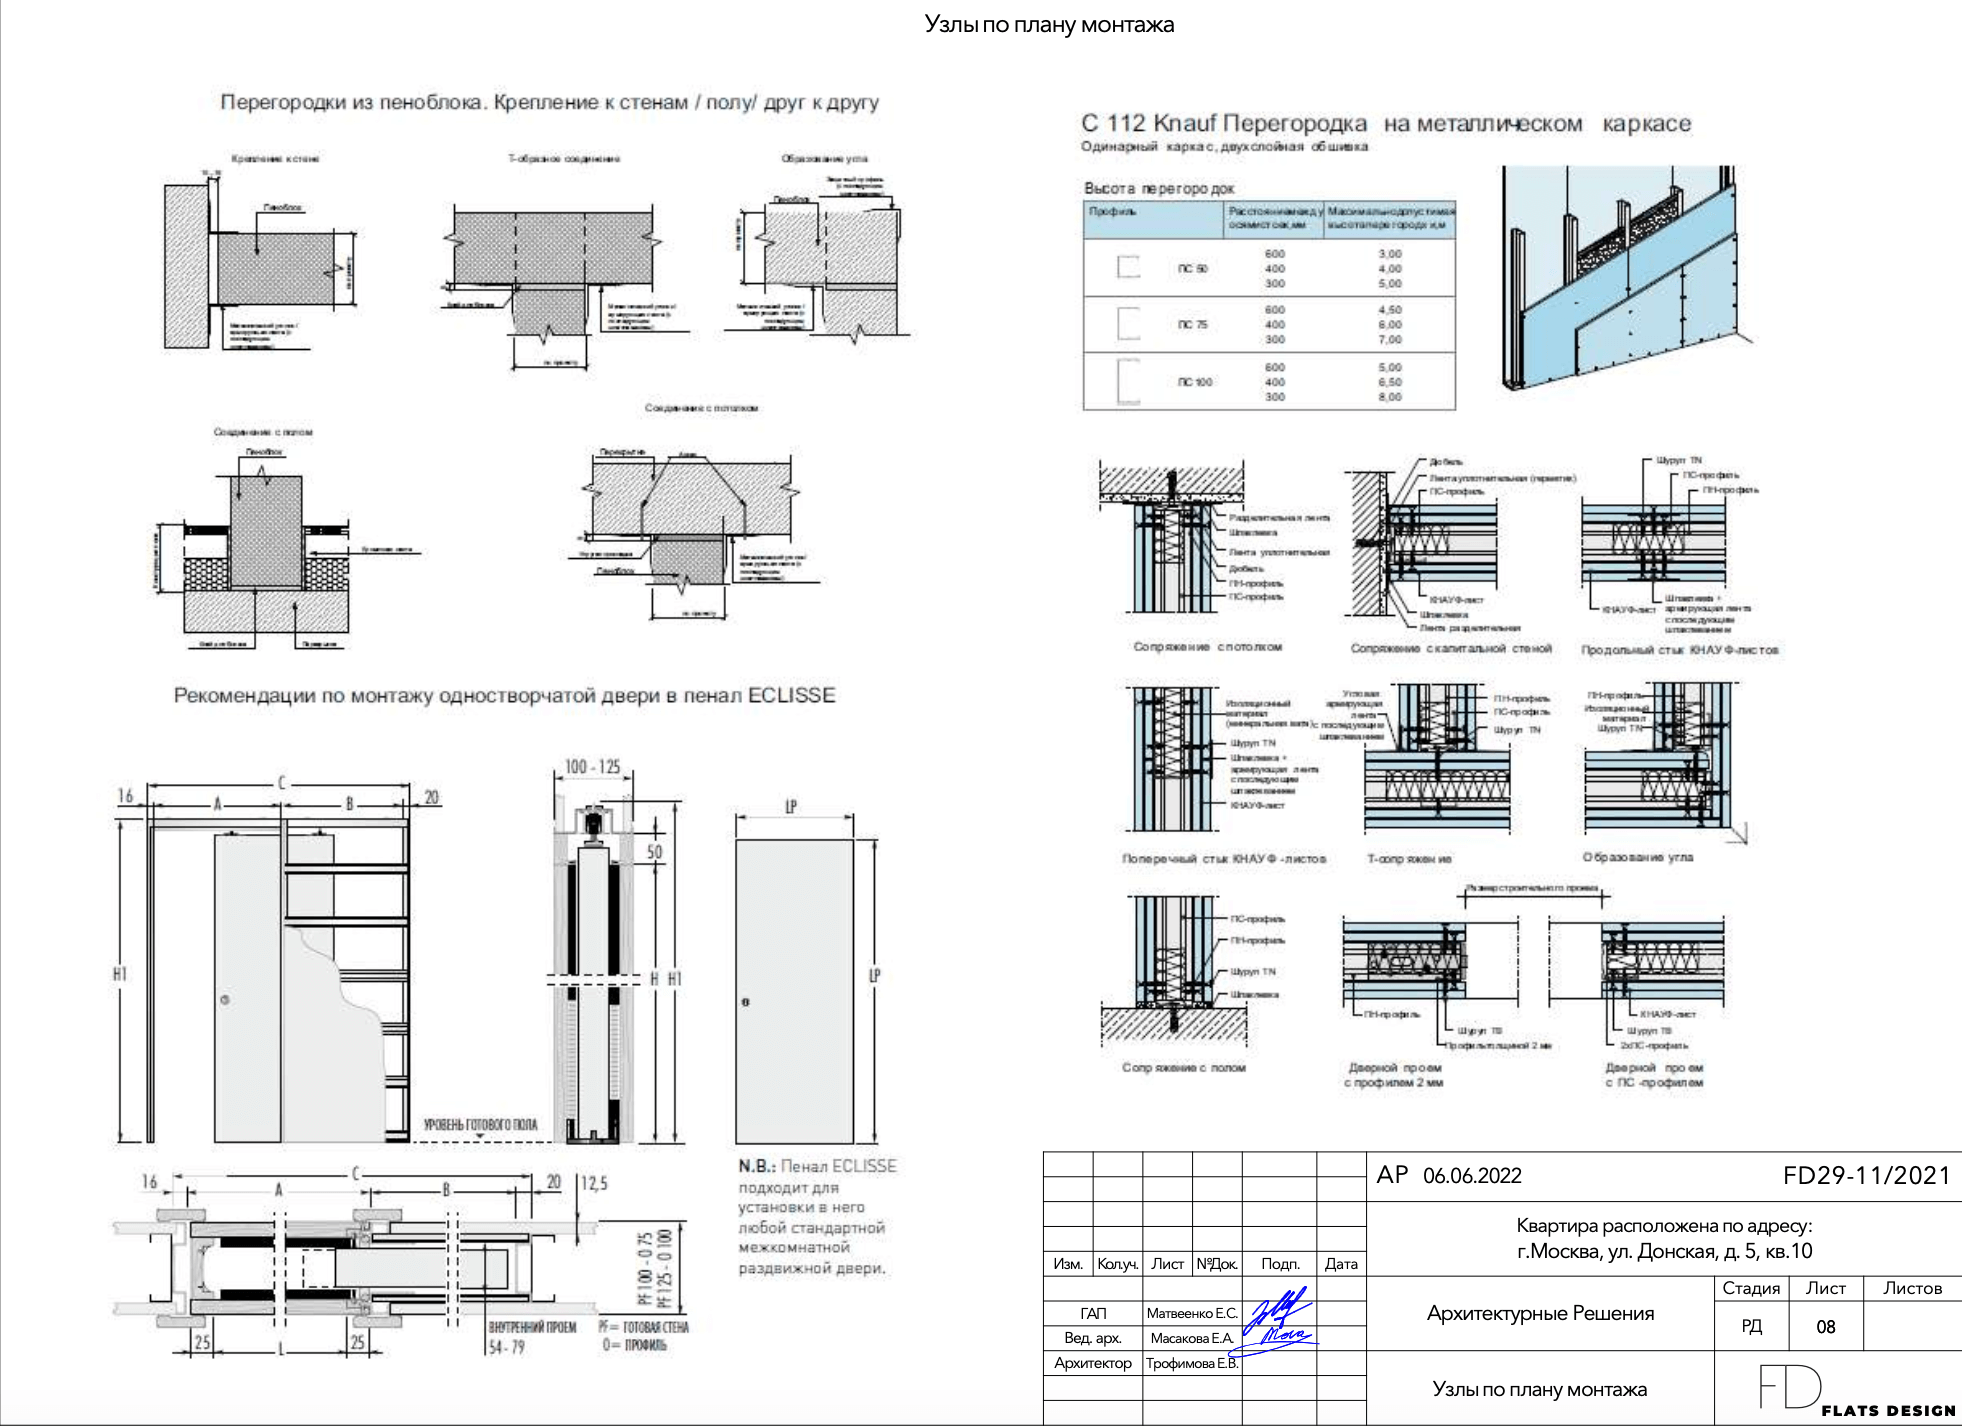Click the 'Подп.' column header
This screenshot has width=1962, height=1426.
click(x=1280, y=1264)
